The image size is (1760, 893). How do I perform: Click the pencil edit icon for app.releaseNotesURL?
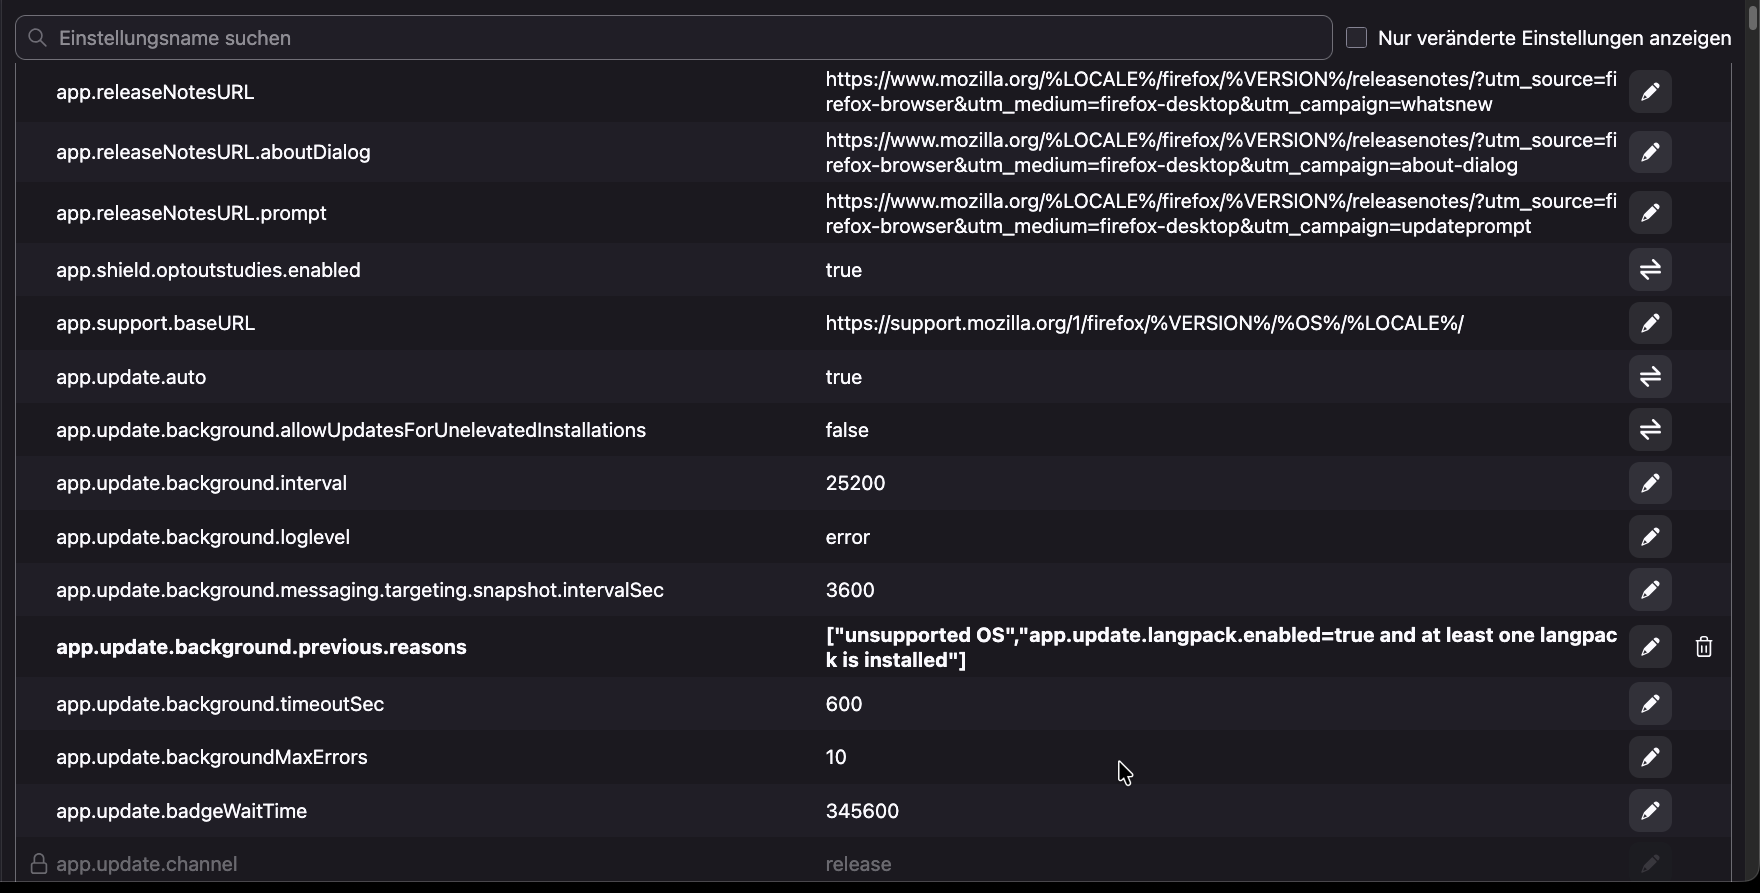pos(1650,92)
